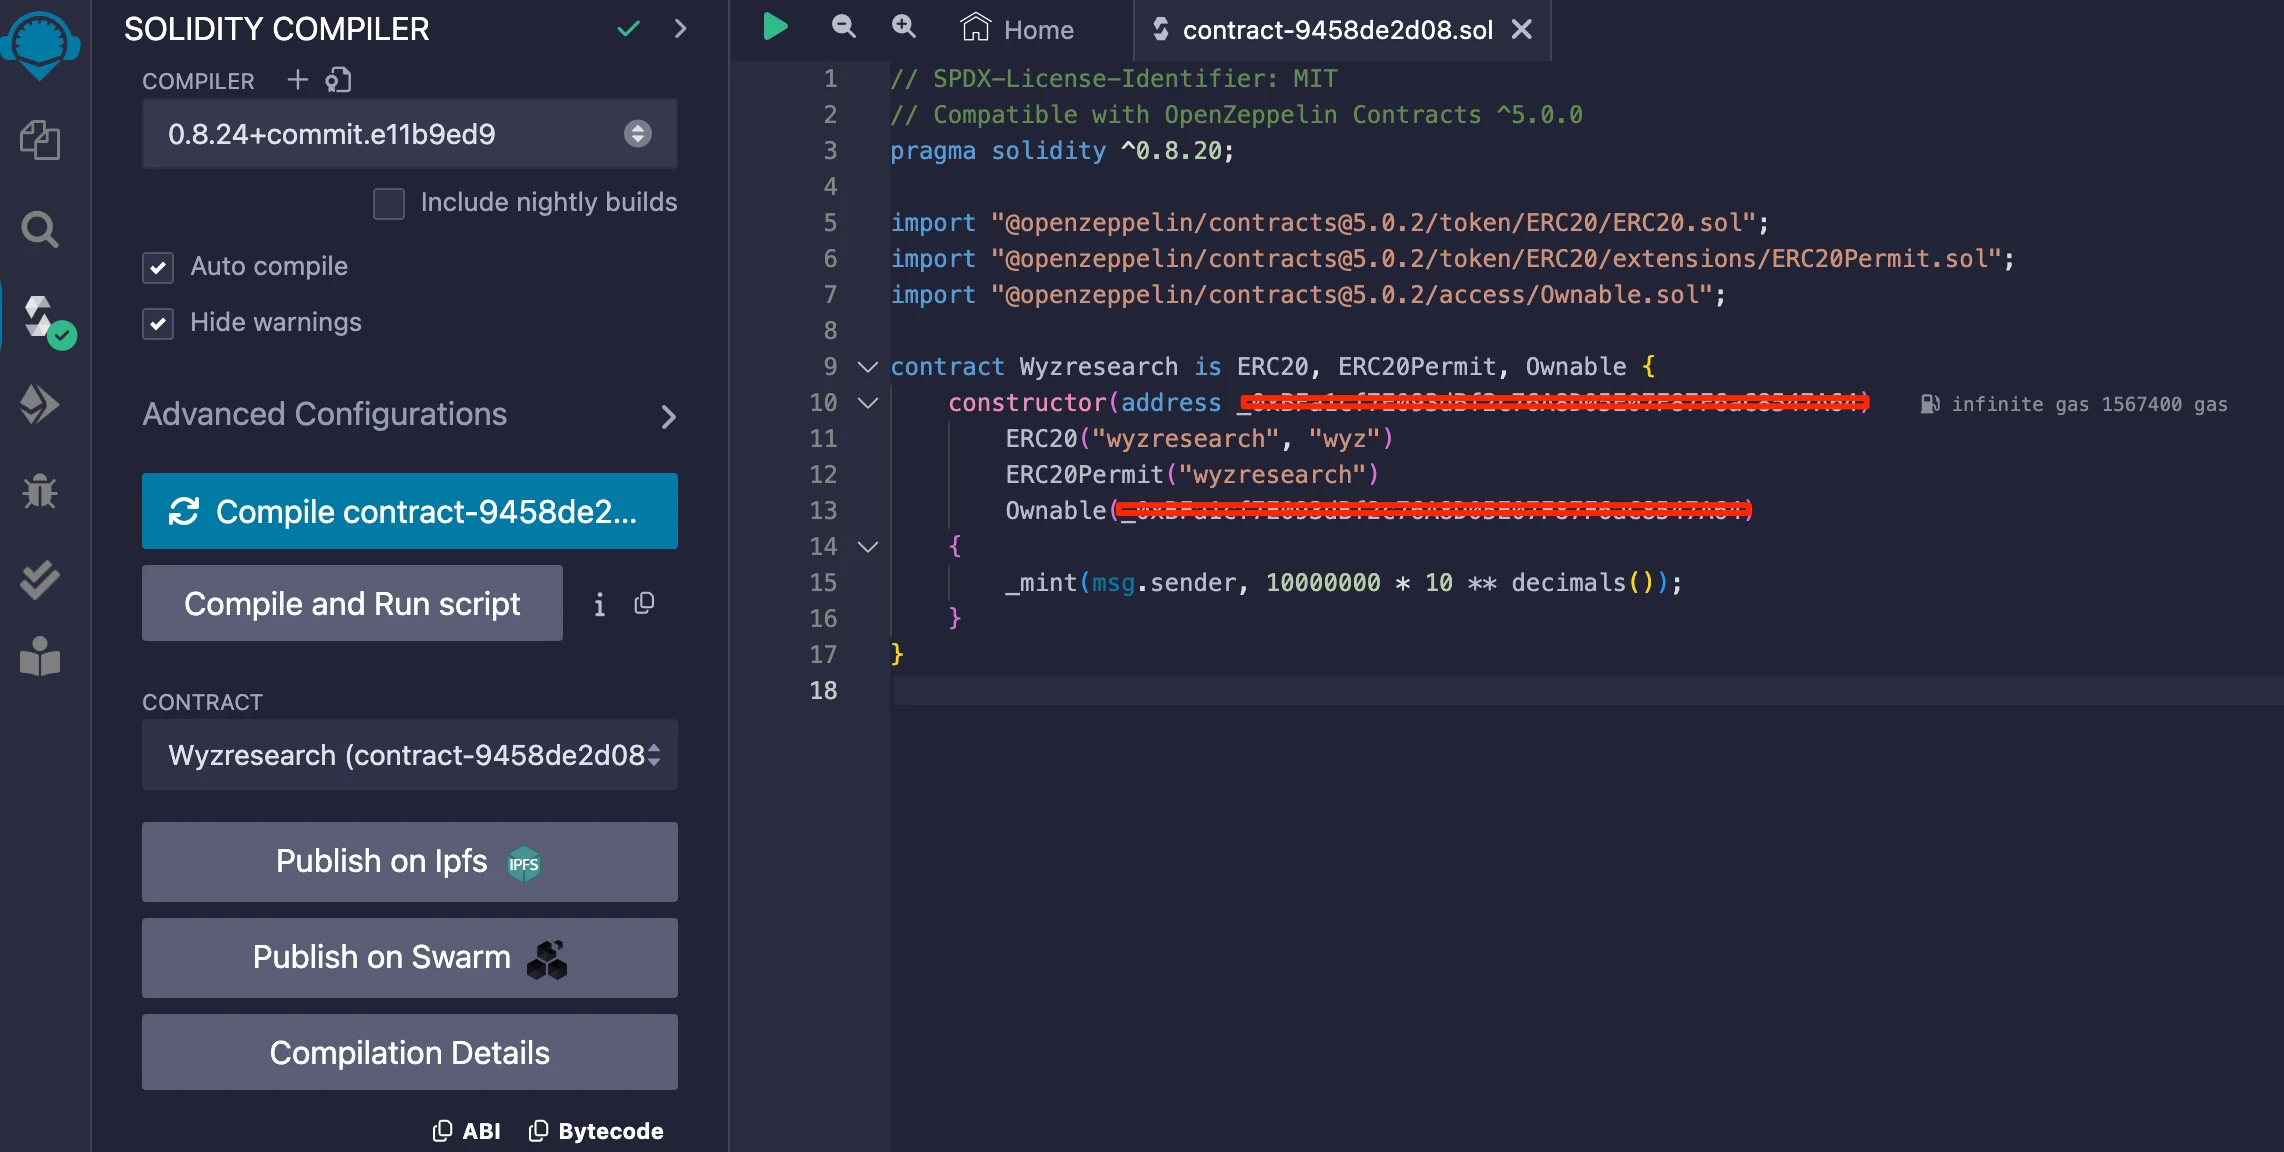Viewport: 2284px width, 1152px height.
Task: Toggle the Hide warnings checkbox
Action: [159, 322]
